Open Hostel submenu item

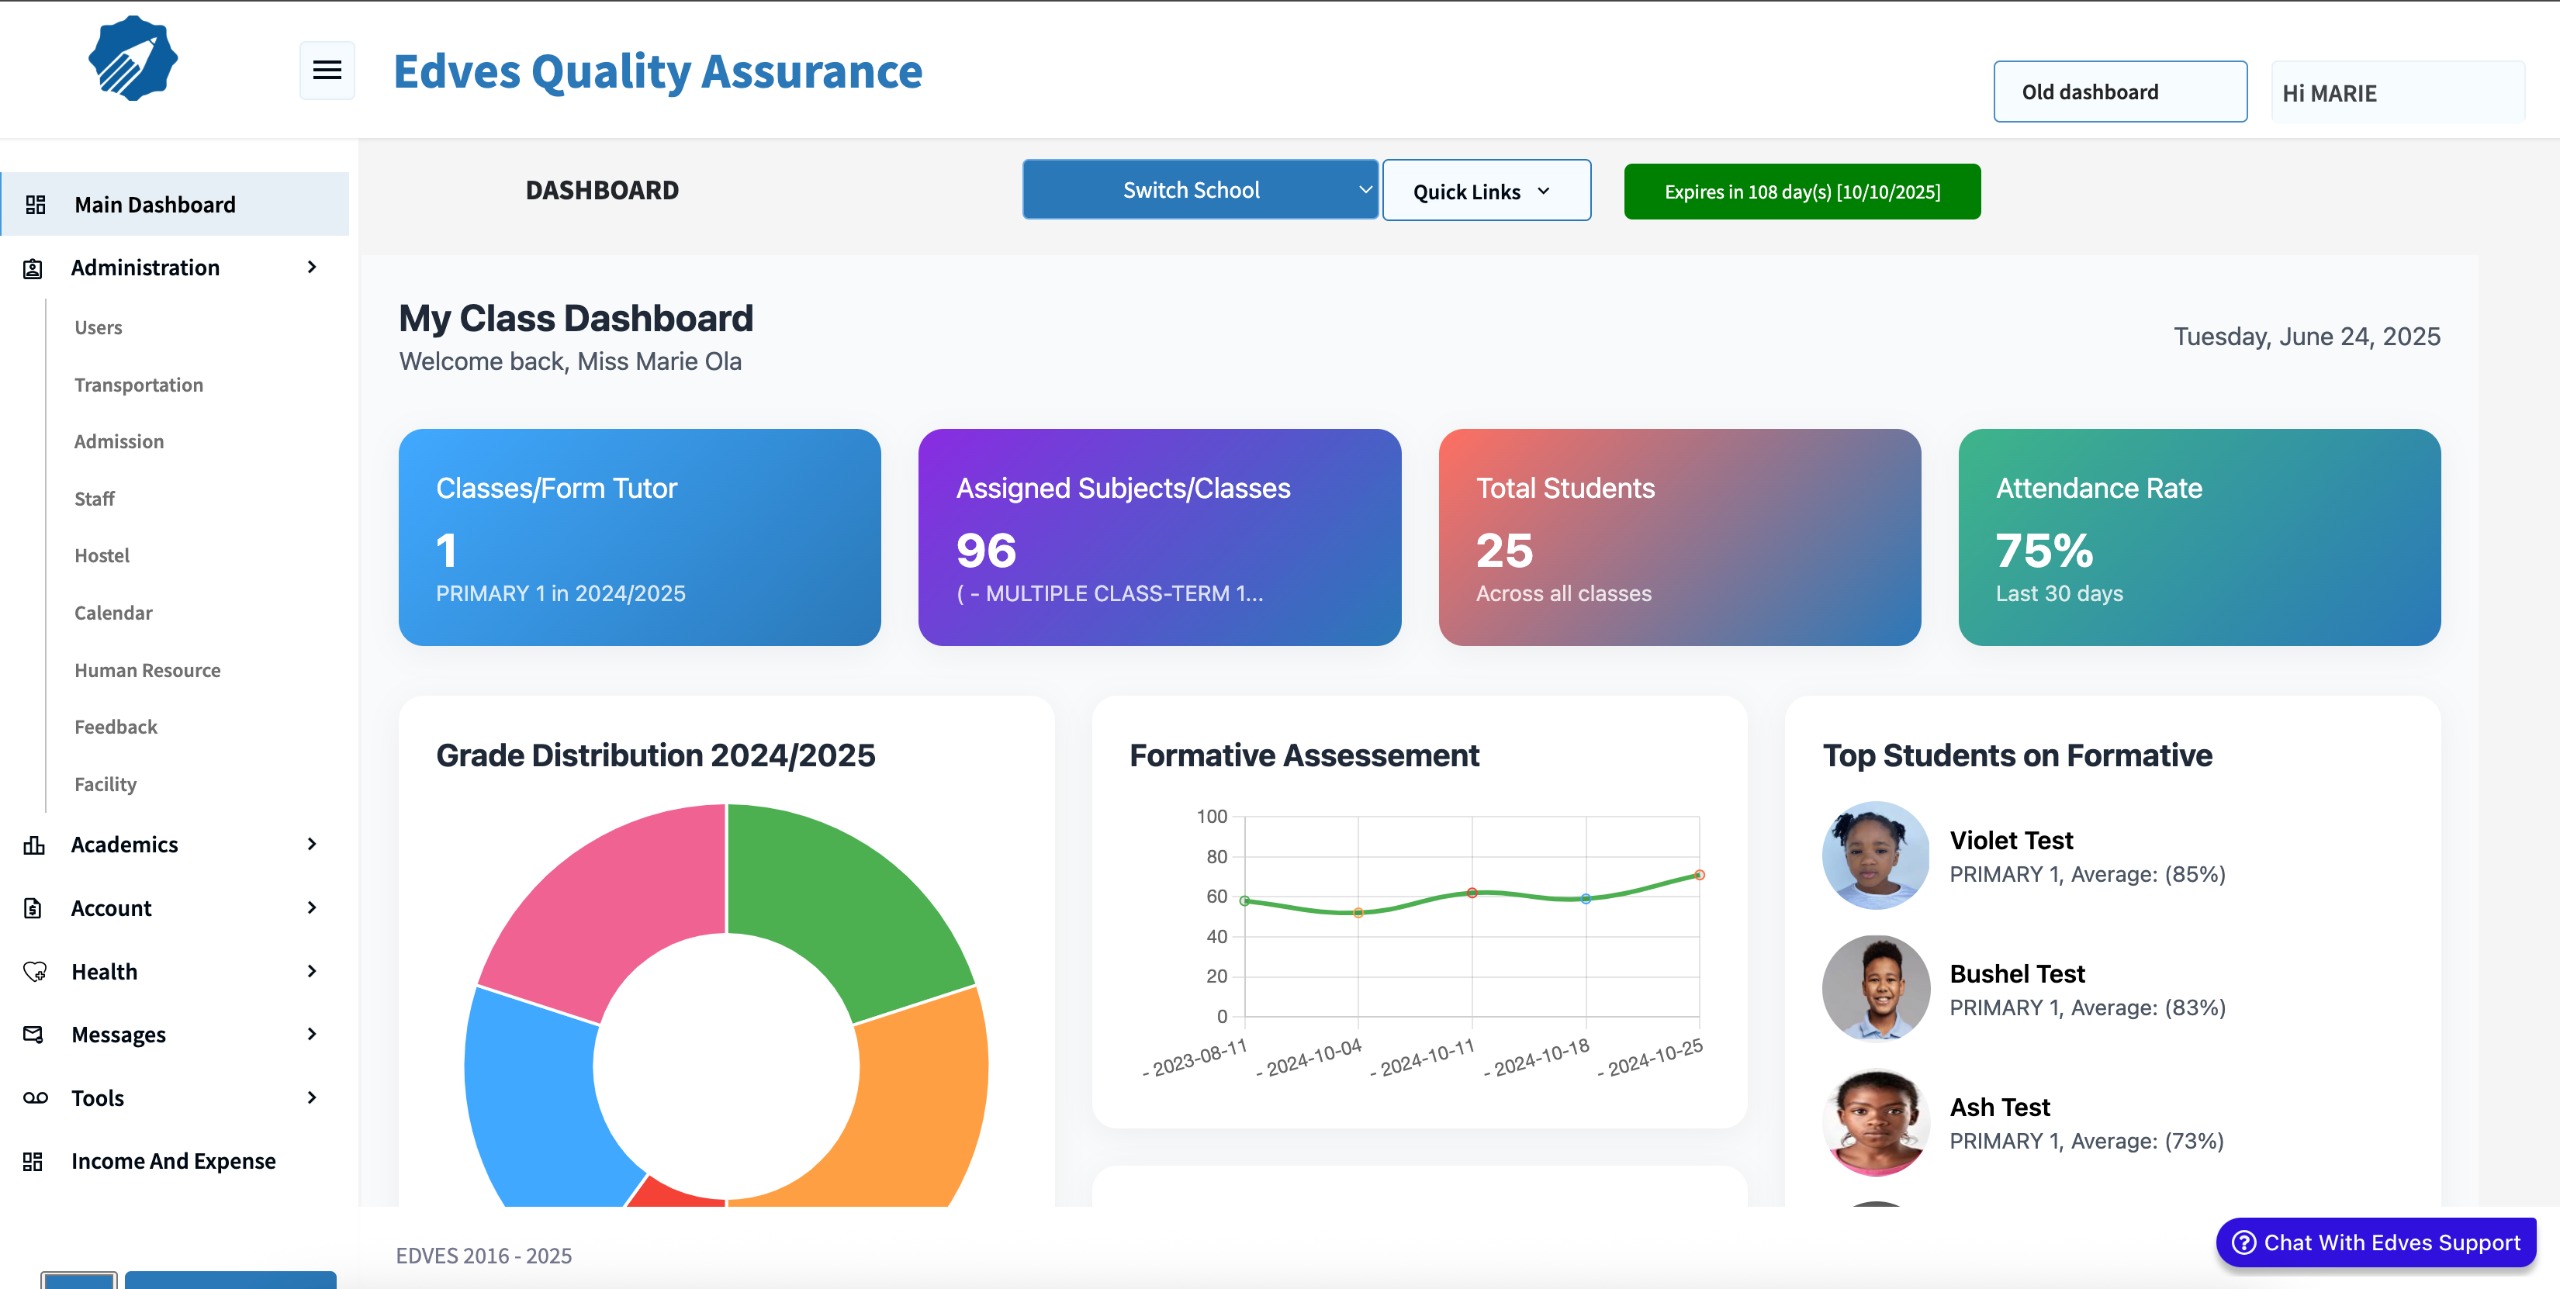tap(102, 556)
